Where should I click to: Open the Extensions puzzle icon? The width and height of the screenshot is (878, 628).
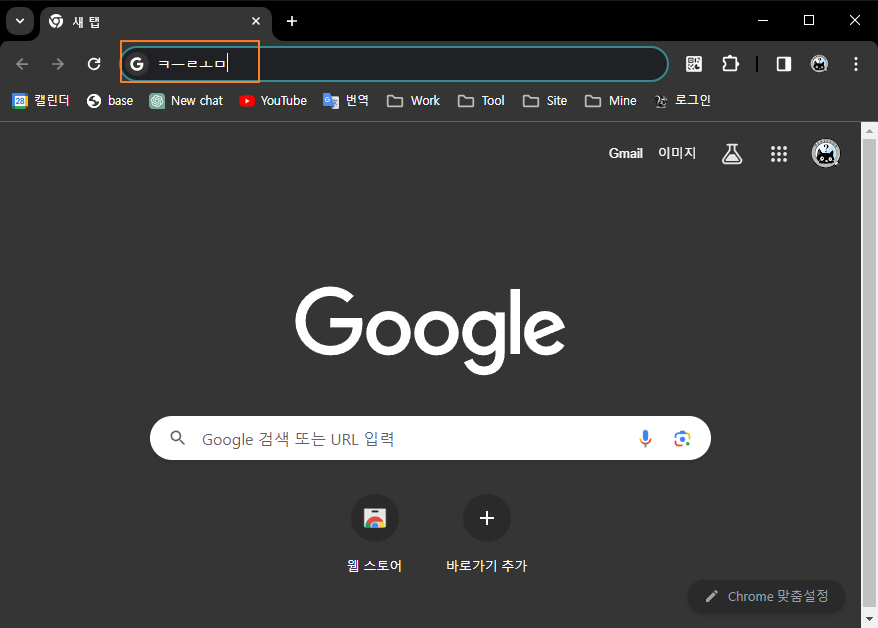[x=730, y=64]
